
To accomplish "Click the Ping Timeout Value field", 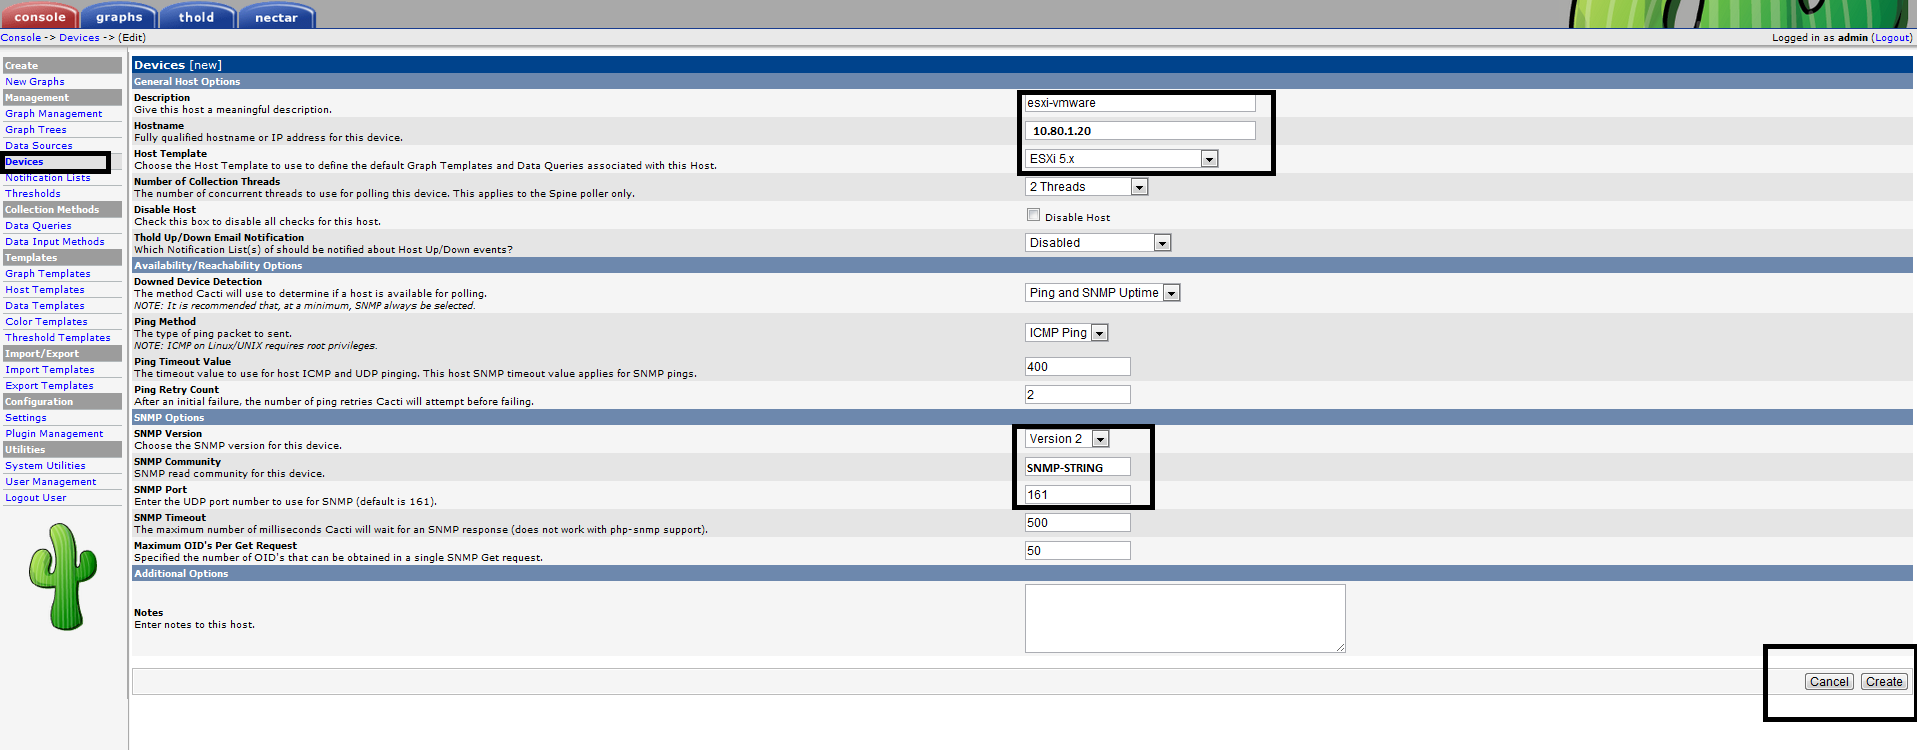I will point(1078,367).
